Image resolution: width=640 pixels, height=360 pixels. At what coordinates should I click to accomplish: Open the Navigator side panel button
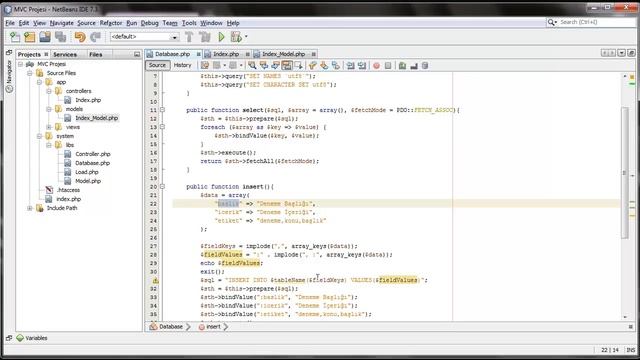pos(9,76)
